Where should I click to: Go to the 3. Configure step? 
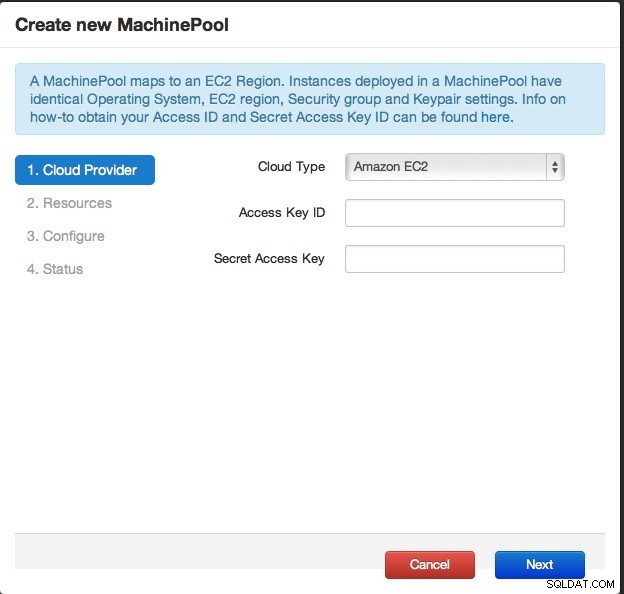[x=66, y=236]
